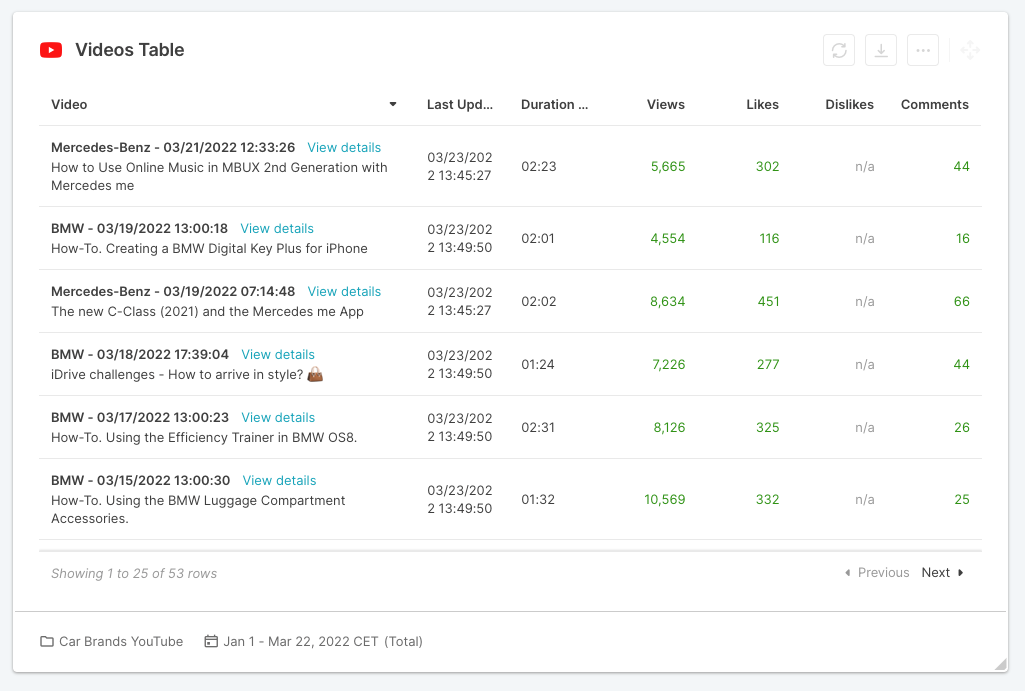Click the next page arrow icon
Viewport: 1025px width, 691px height.
coord(960,573)
